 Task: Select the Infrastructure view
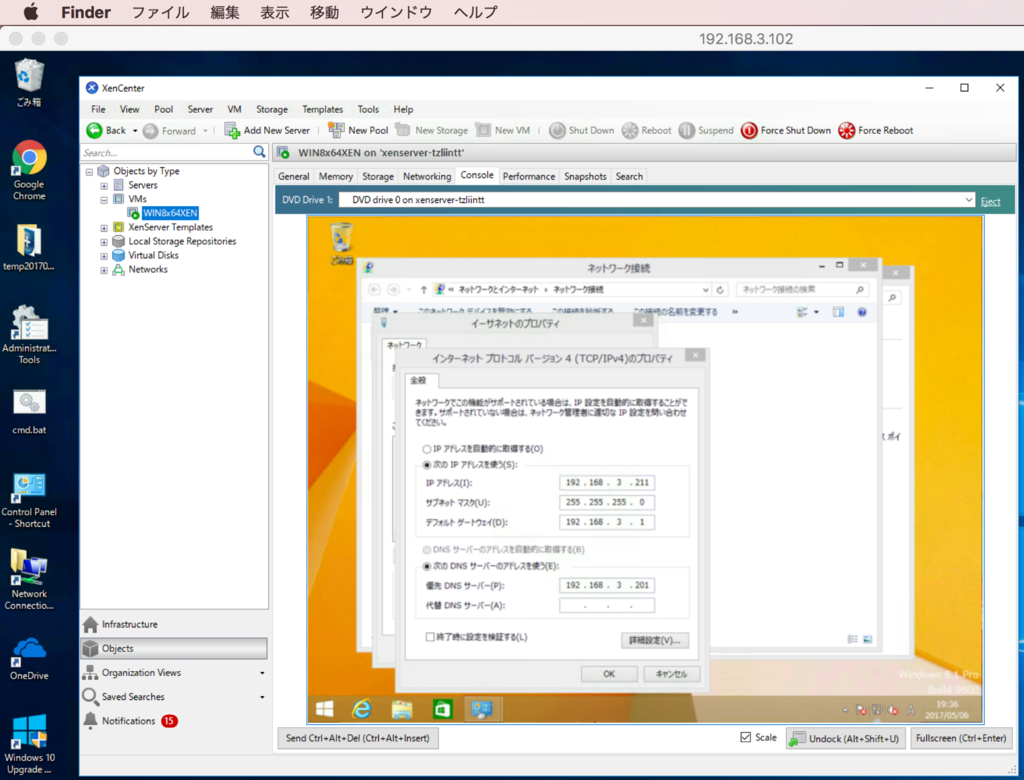(129, 624)
